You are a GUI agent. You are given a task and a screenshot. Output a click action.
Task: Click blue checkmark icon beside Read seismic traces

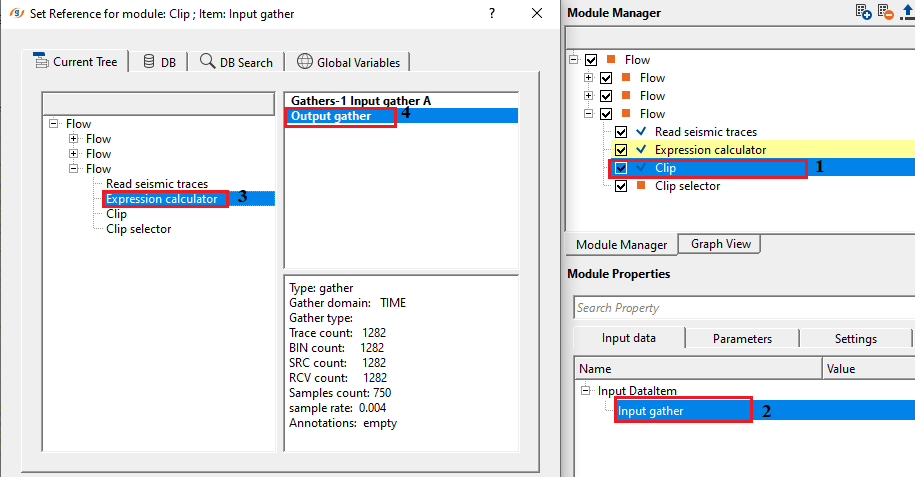pyautogui.click(x=641, y=132)
